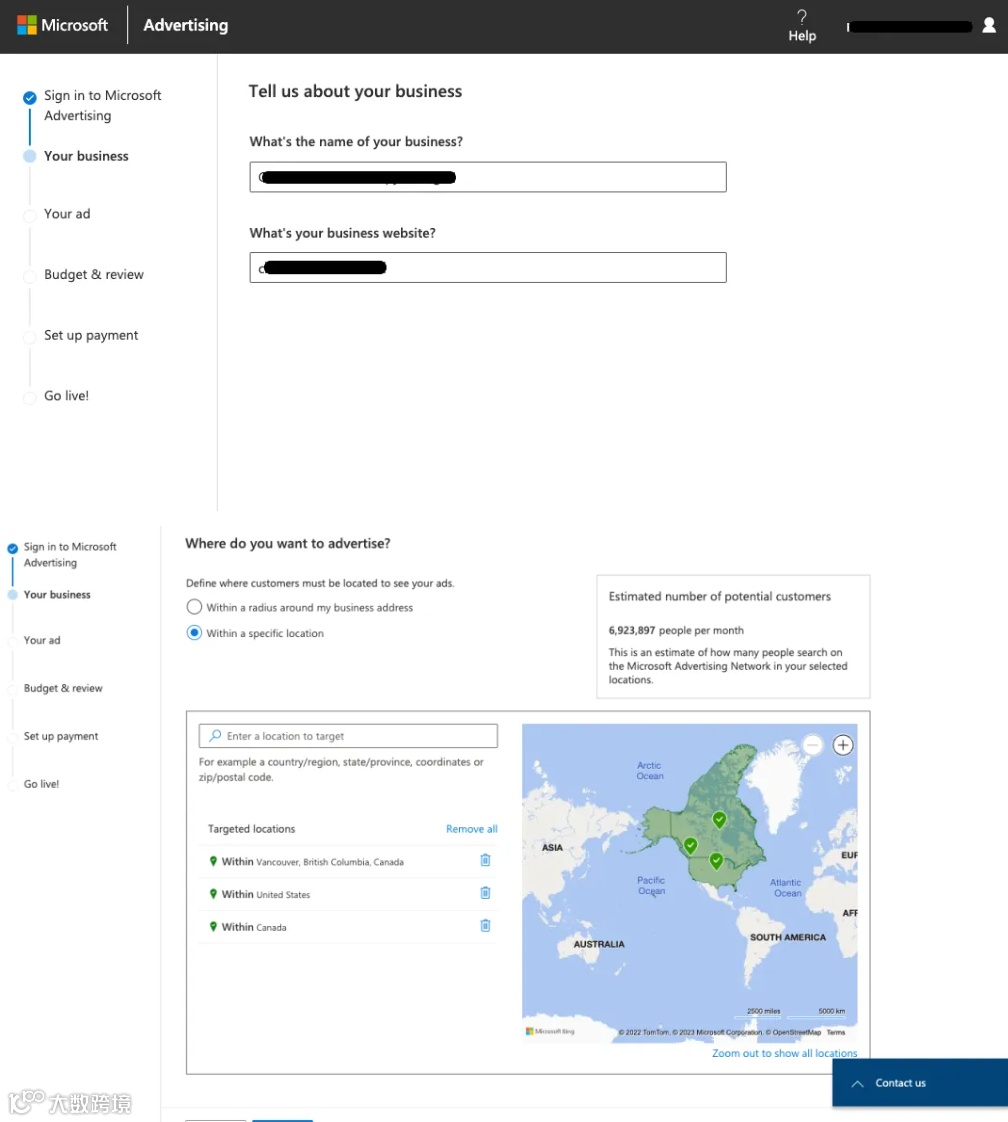Click the Advertising header title

(185, 25)
